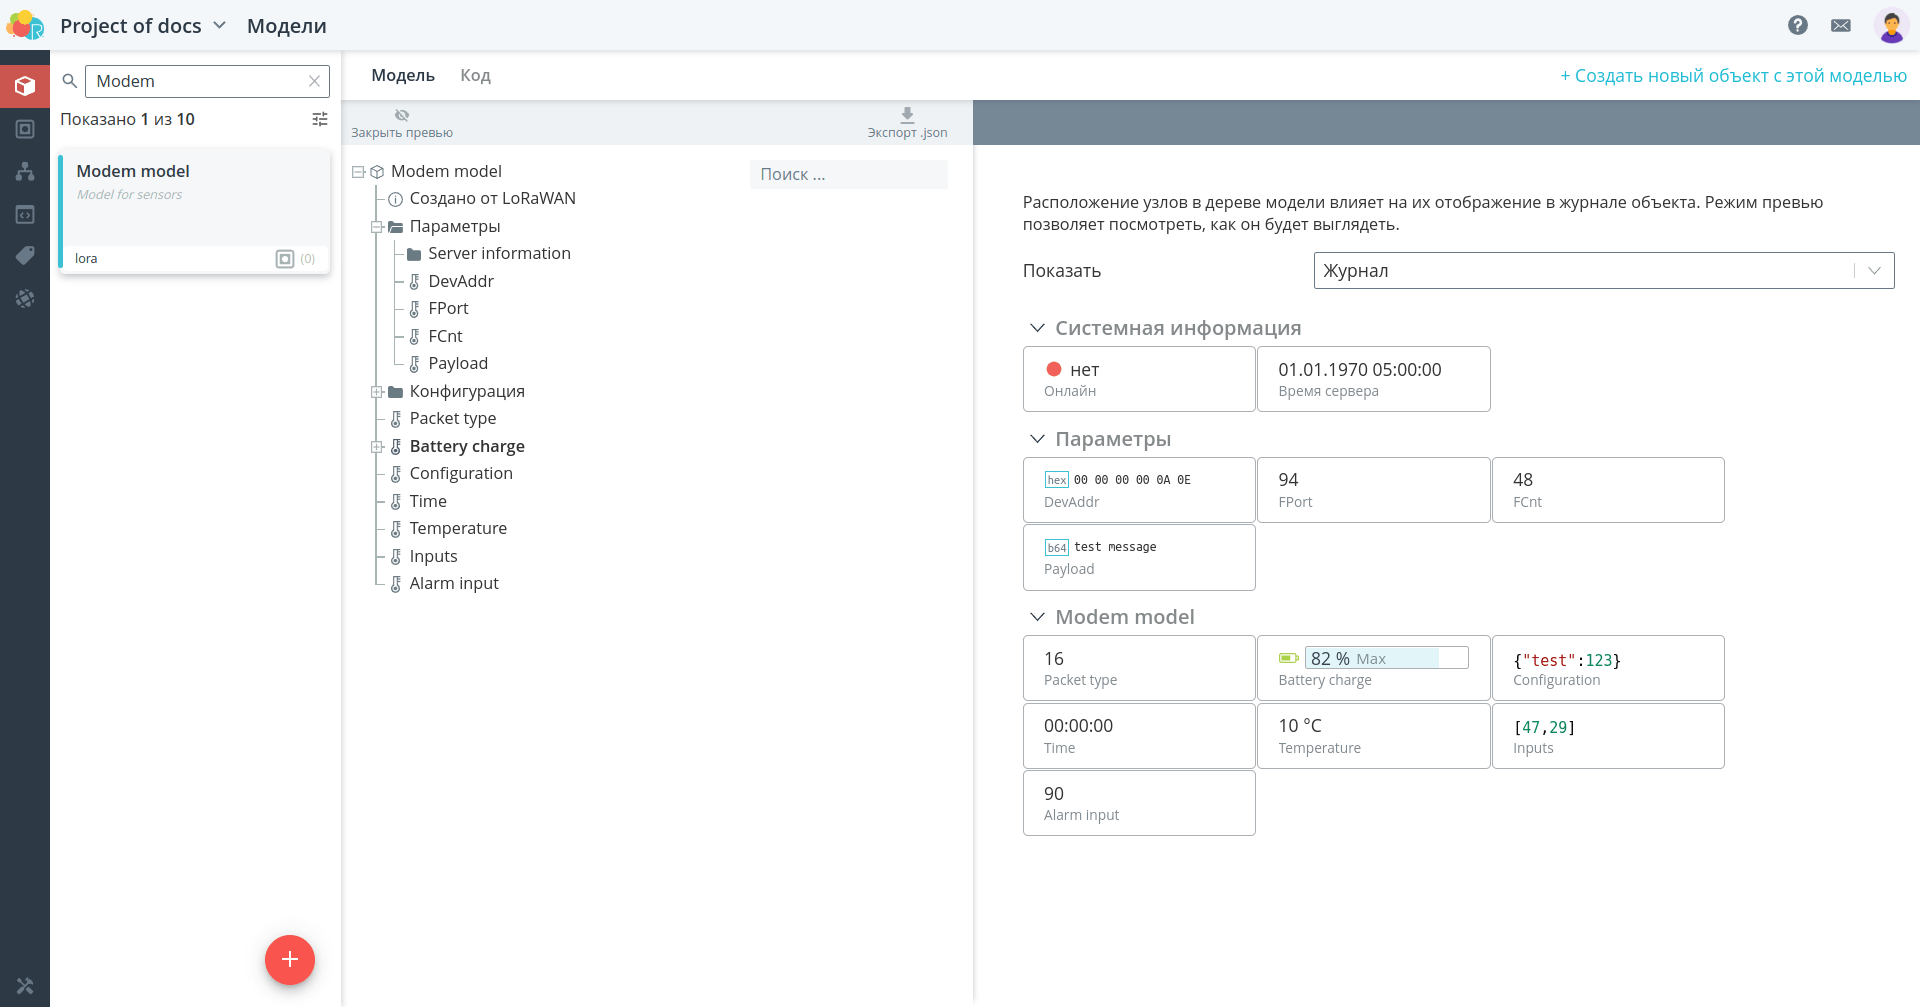Screen dimensions: 1920x1007
Task: Click the Battery charge progress bar
Action: (1386, 658)
